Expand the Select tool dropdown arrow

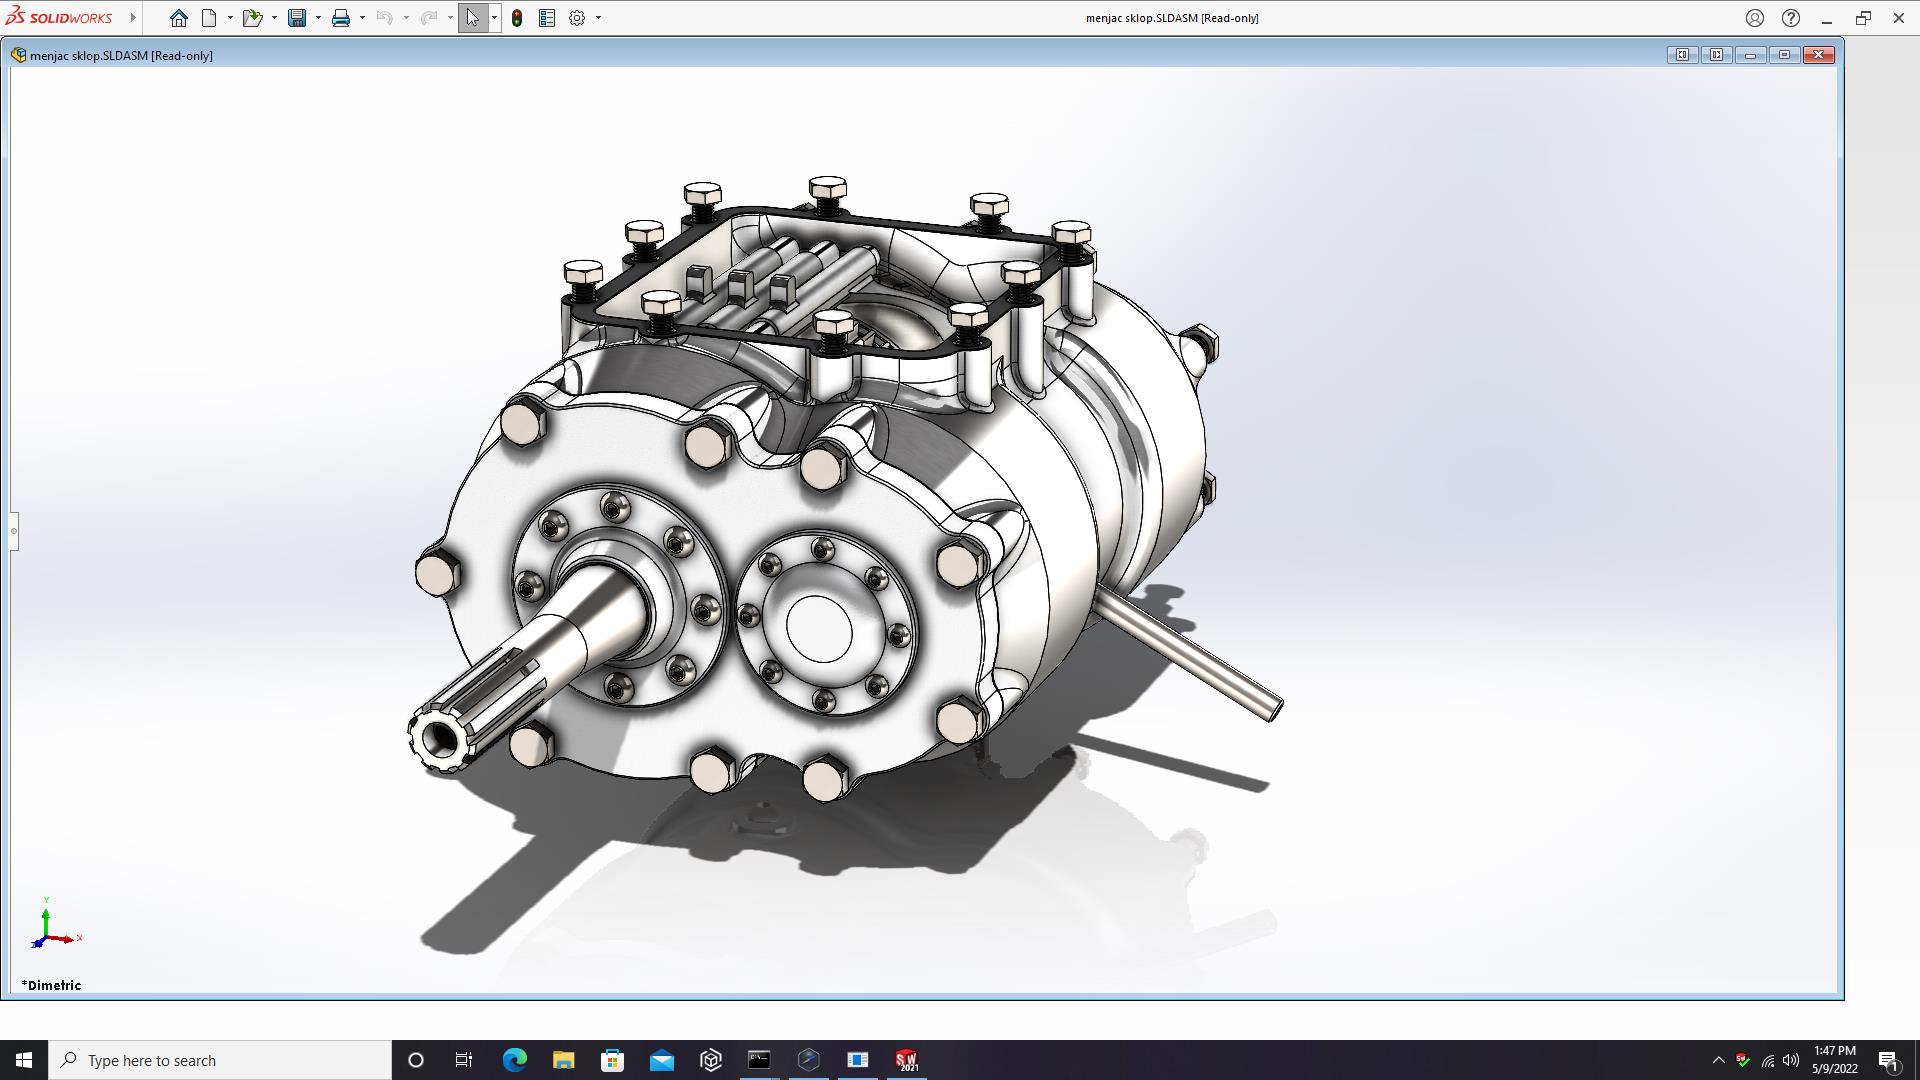click(x=494, y=18)
